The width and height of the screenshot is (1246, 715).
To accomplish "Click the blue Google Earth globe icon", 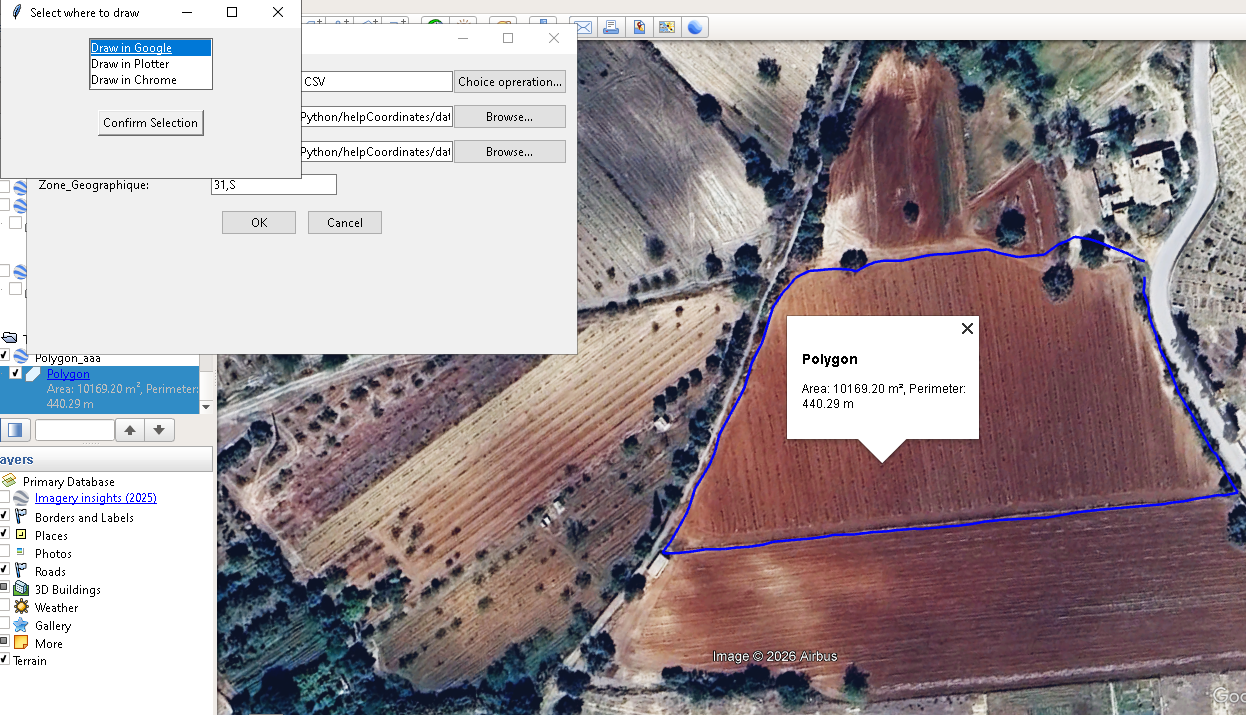I will pos(694,27).
